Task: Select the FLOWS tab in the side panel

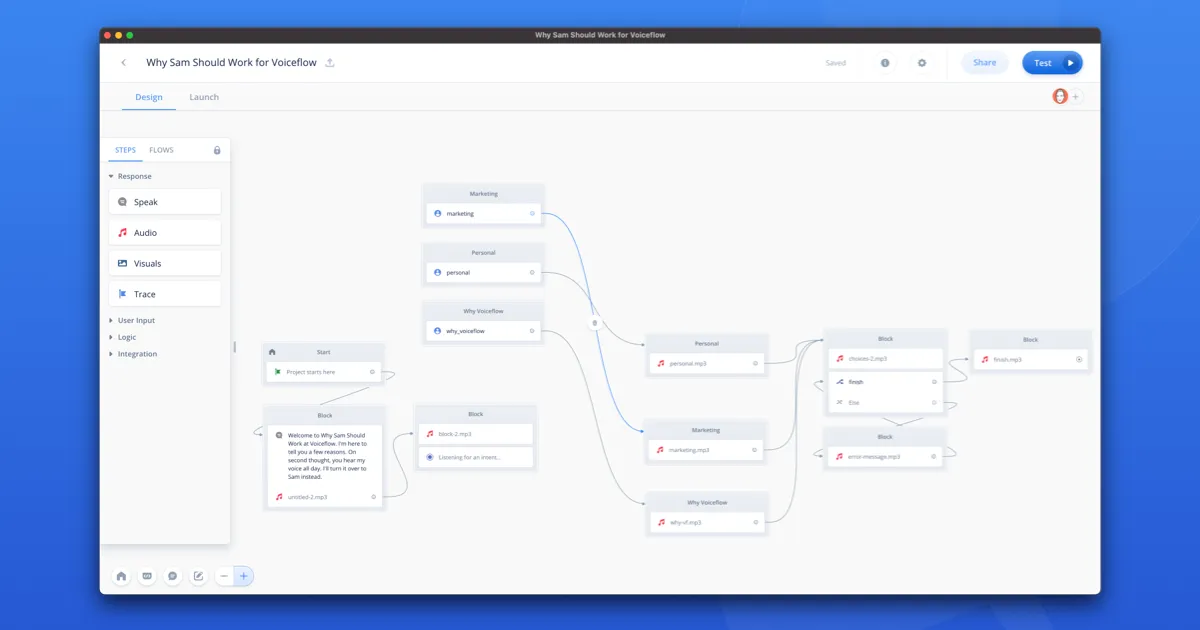Action: 161,150
